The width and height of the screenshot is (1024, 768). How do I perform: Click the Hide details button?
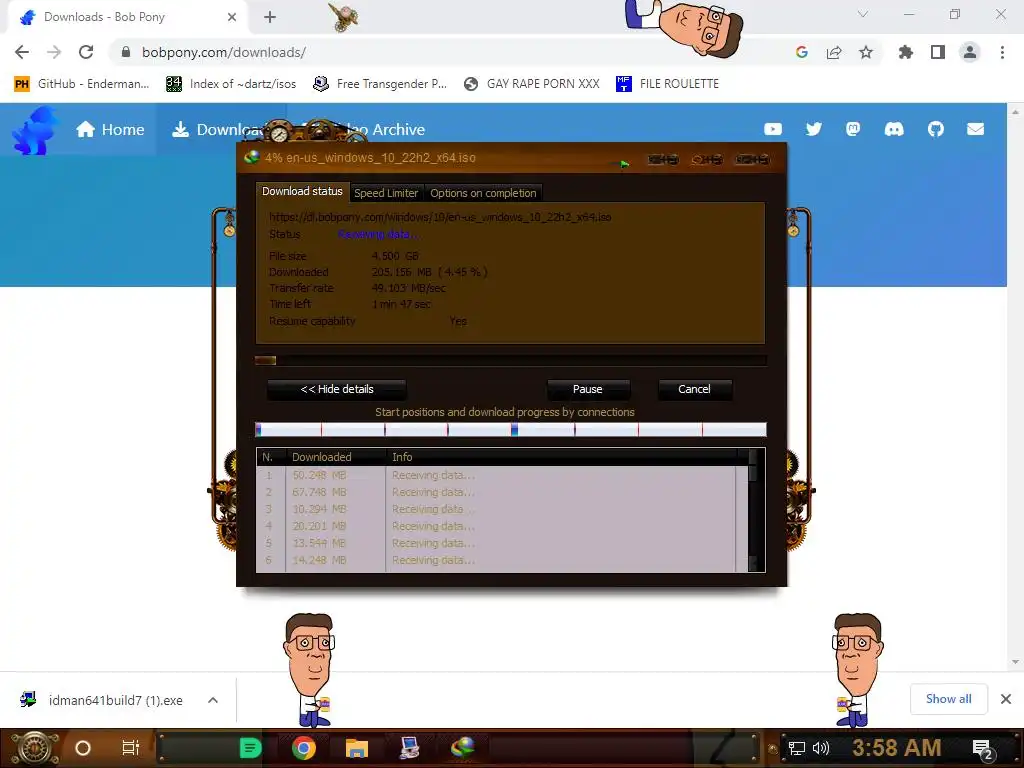(x=337, y=389)
